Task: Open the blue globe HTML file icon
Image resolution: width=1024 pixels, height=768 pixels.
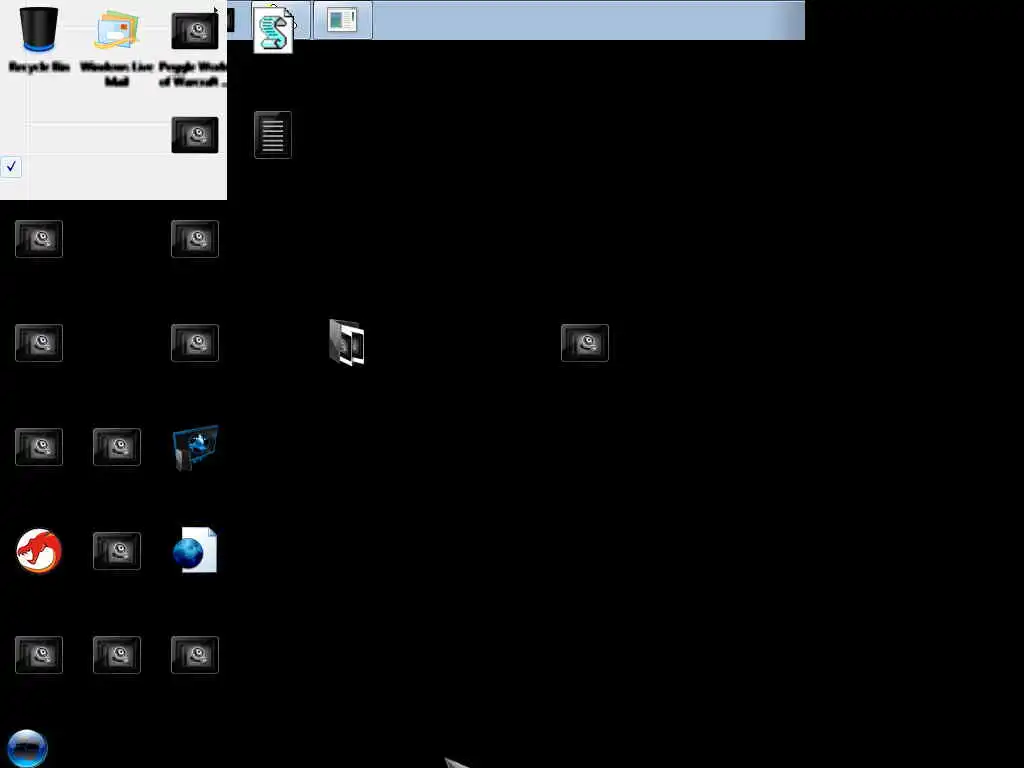Action: 195,550
